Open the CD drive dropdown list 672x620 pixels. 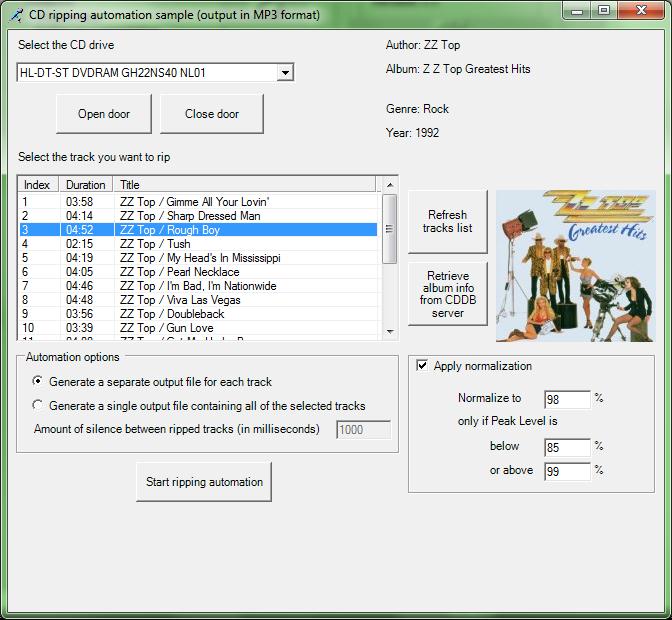coord(285,73)
